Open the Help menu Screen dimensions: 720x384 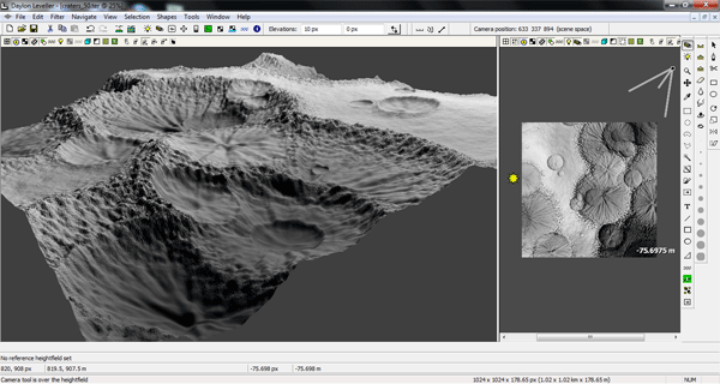(x=244, y=17)
